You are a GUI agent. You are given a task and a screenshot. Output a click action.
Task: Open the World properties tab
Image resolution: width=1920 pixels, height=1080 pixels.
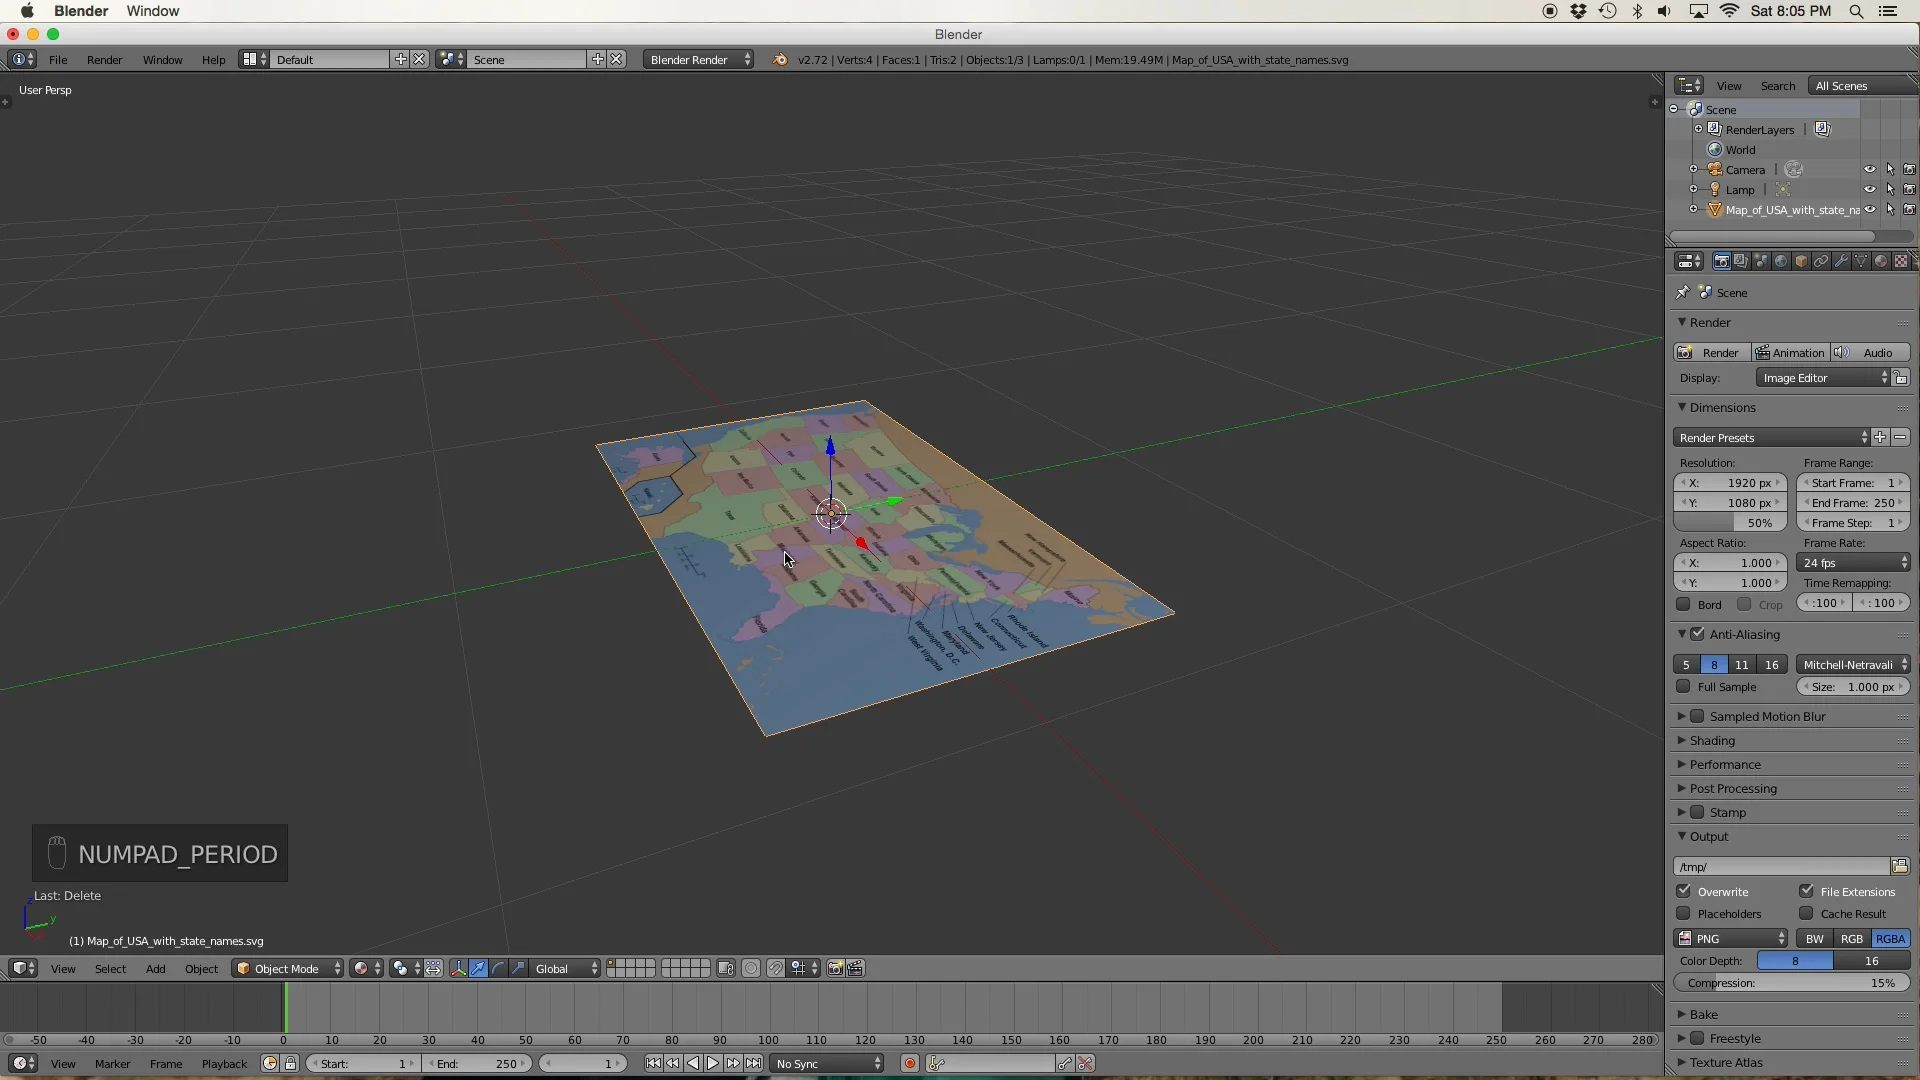click(1781, 261)
